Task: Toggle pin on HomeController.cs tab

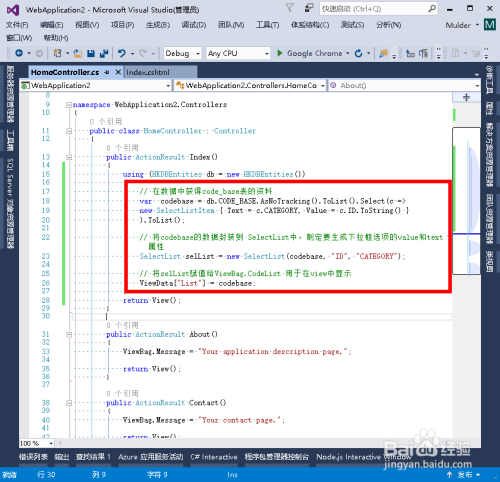Action: 107,72
